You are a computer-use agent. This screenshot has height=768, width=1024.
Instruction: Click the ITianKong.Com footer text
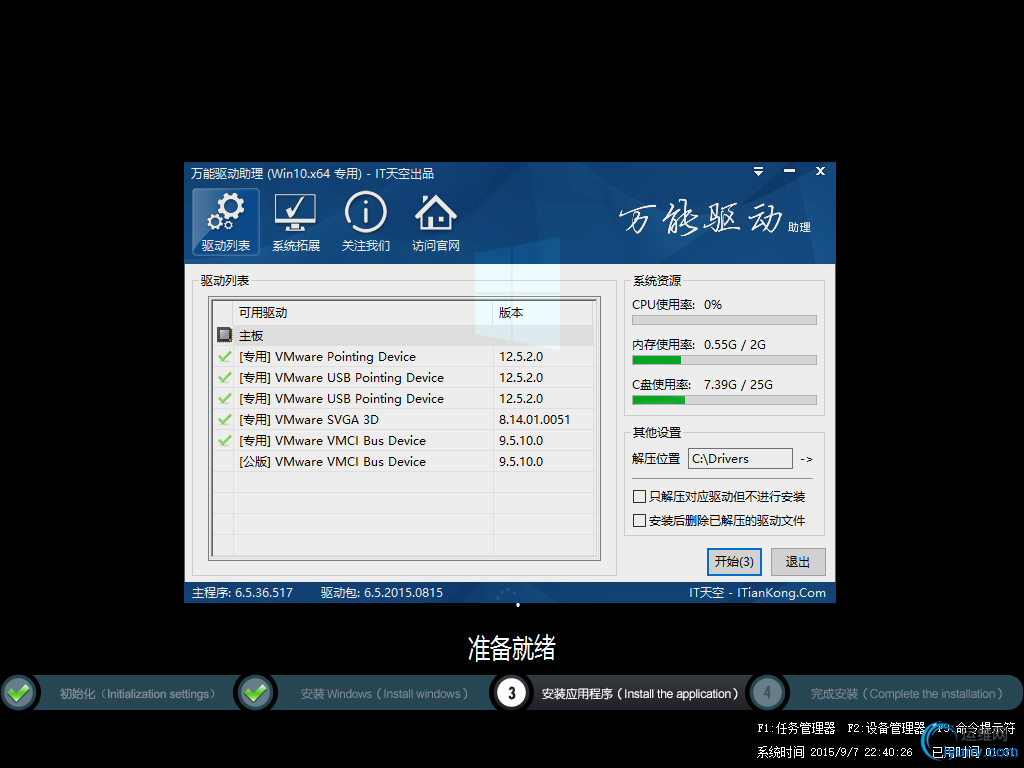781,592
